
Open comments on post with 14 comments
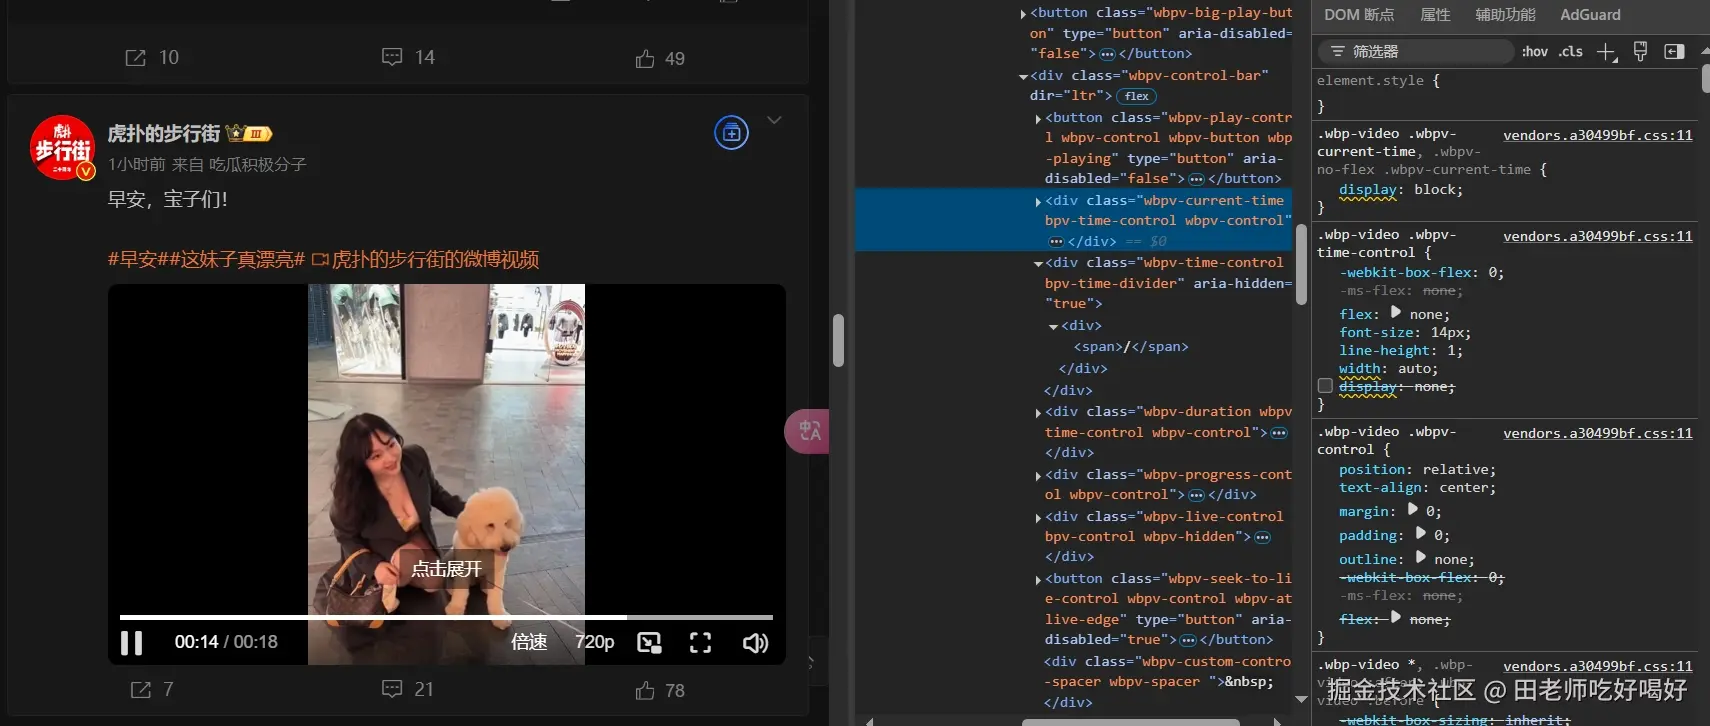(x=409, y=57)
